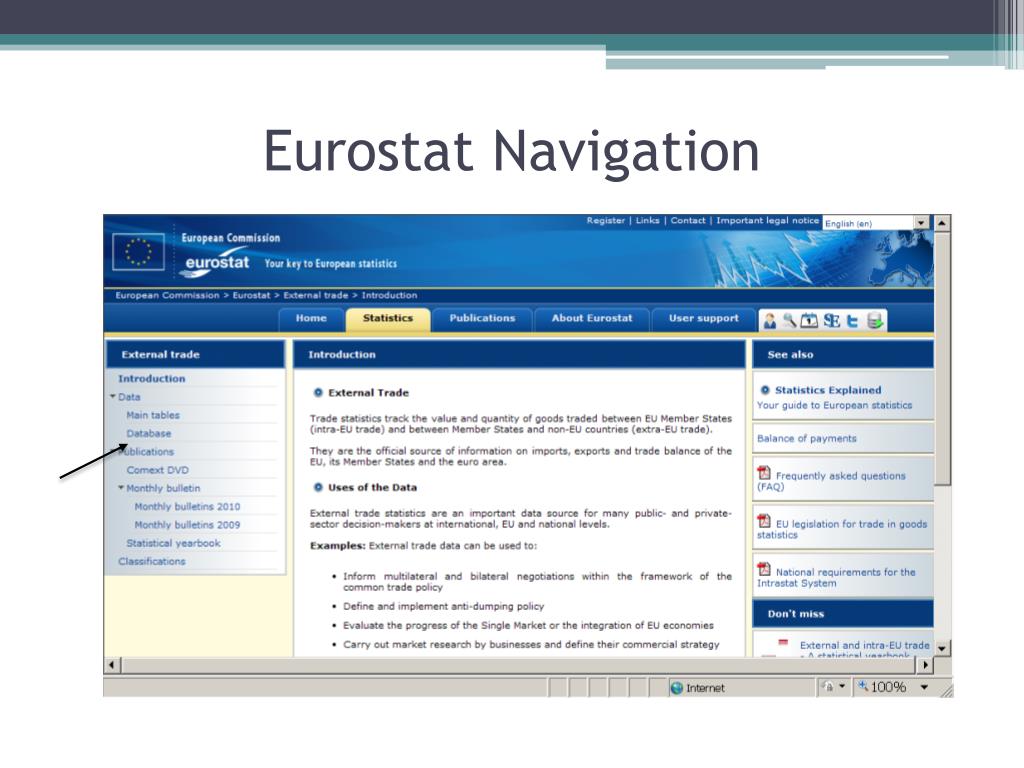Open Comext DVD in sidebar
The width and height of the screenshot is (1024, 768).
(x=157, y=470)
